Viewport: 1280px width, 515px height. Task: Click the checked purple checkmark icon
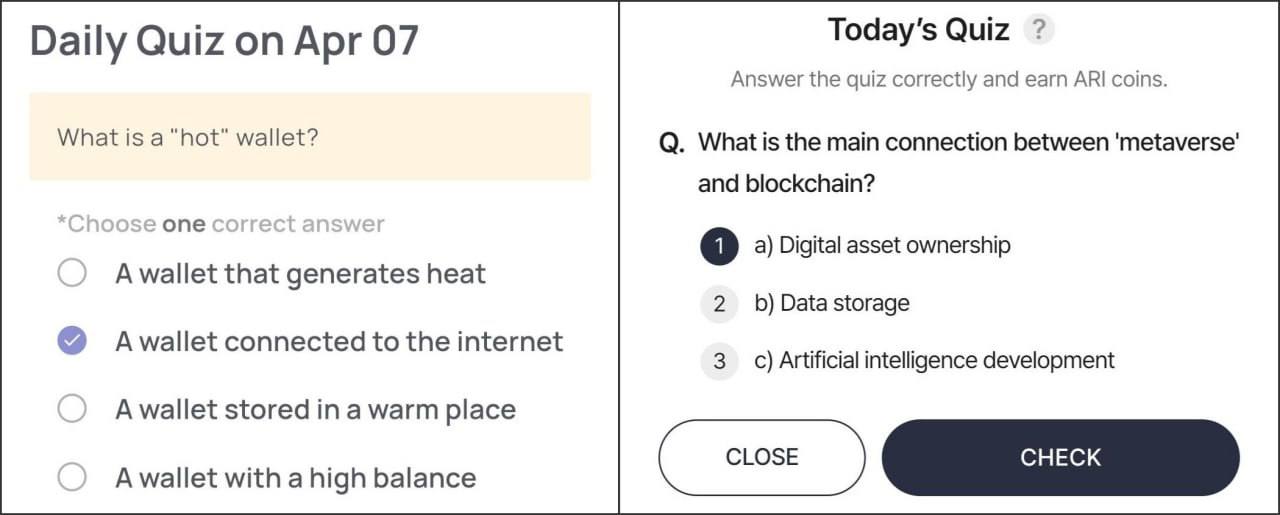click(x=72, y=341)
